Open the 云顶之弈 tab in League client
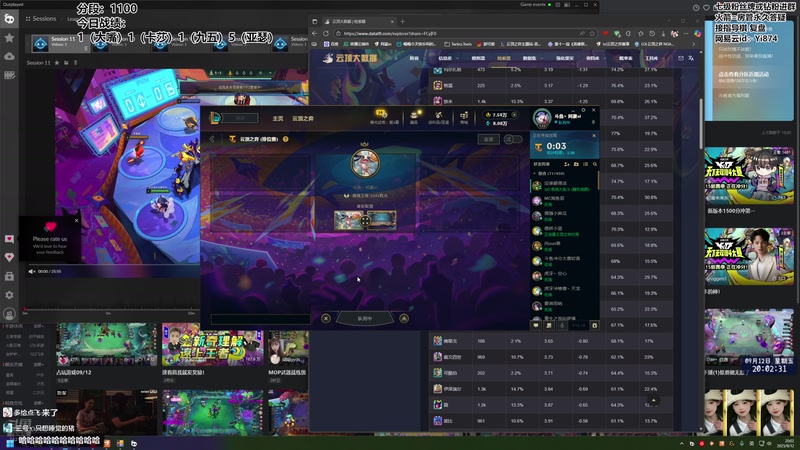 click(303, 118)
